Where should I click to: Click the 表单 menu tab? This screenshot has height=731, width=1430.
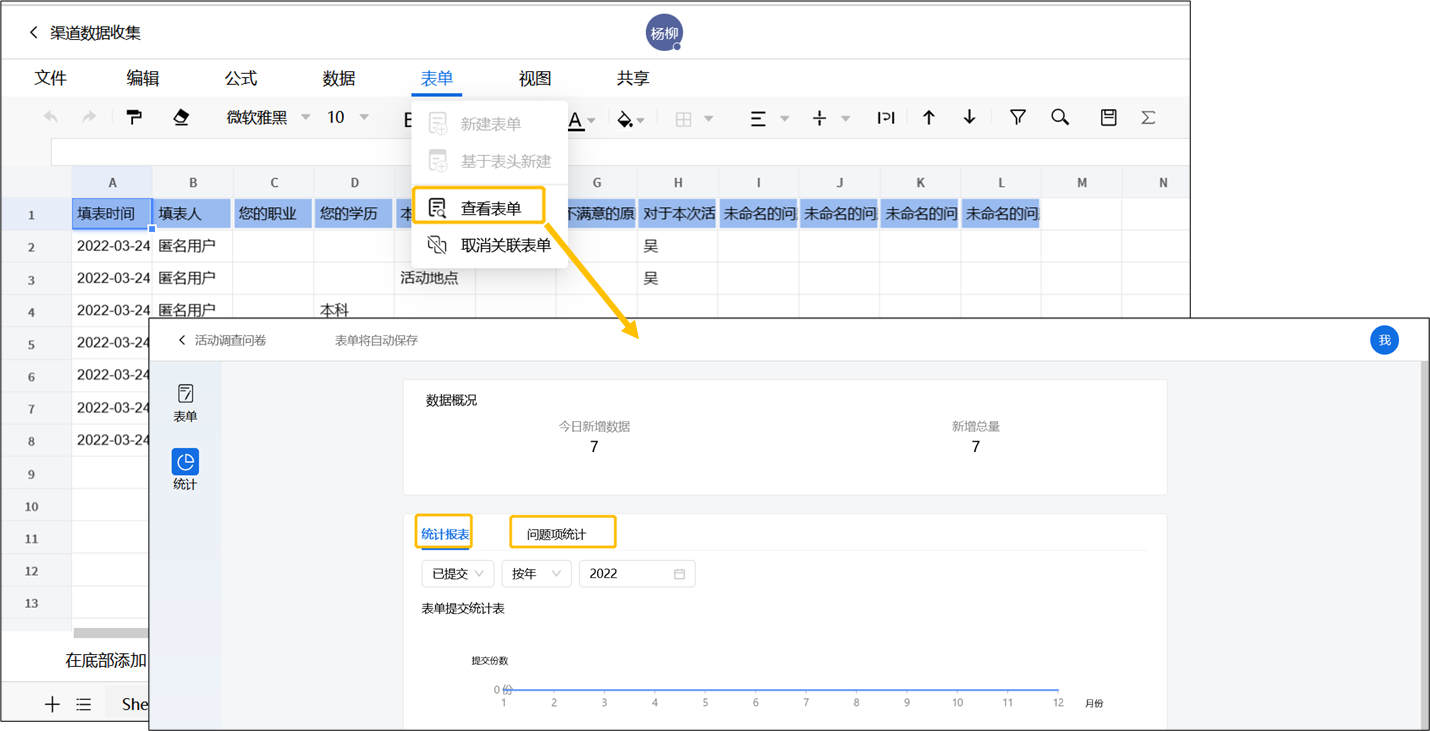[x=437, y=78]
